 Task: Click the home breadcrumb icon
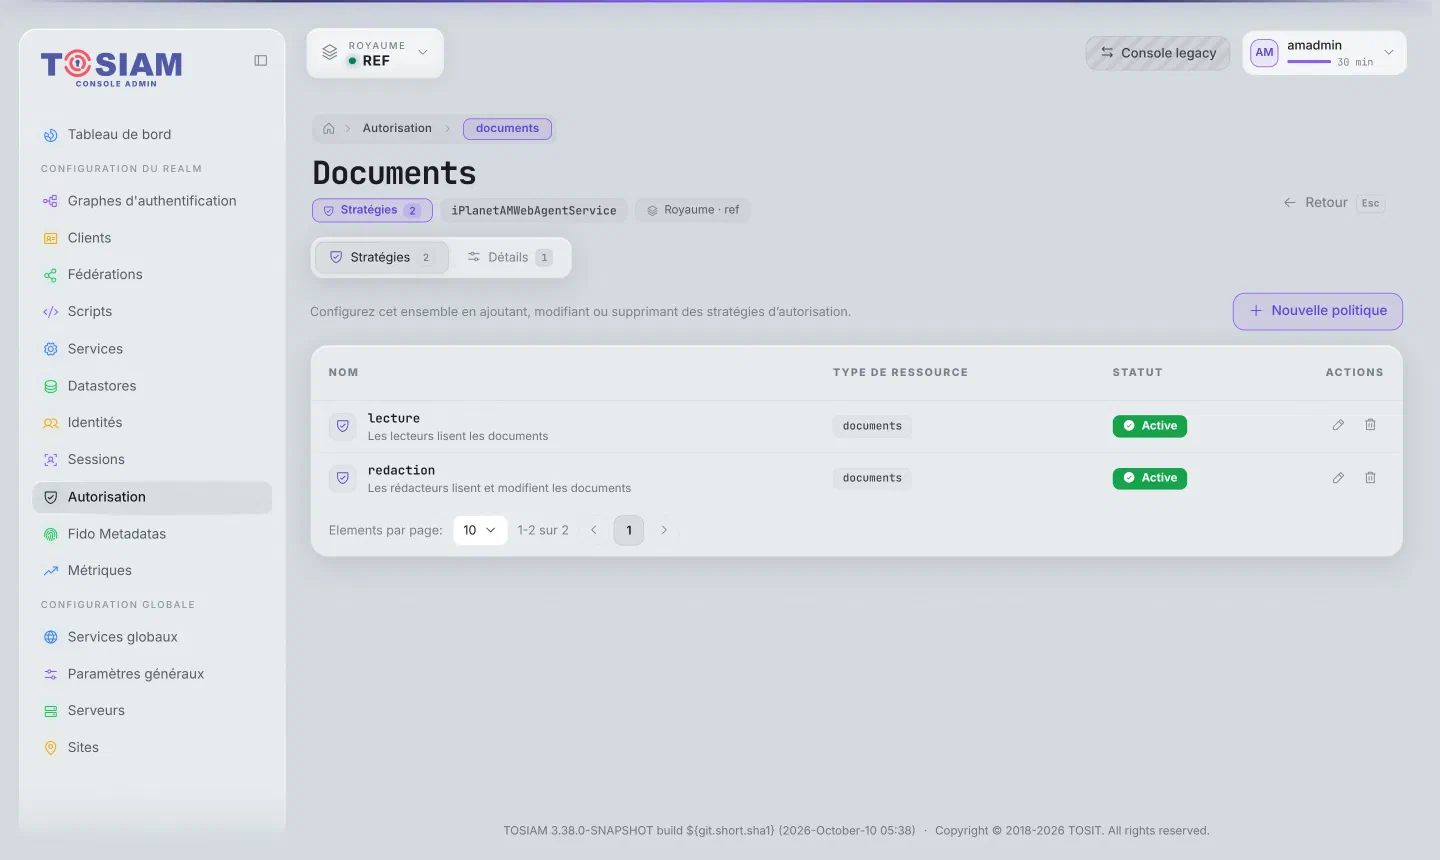[x=329, y=129]
